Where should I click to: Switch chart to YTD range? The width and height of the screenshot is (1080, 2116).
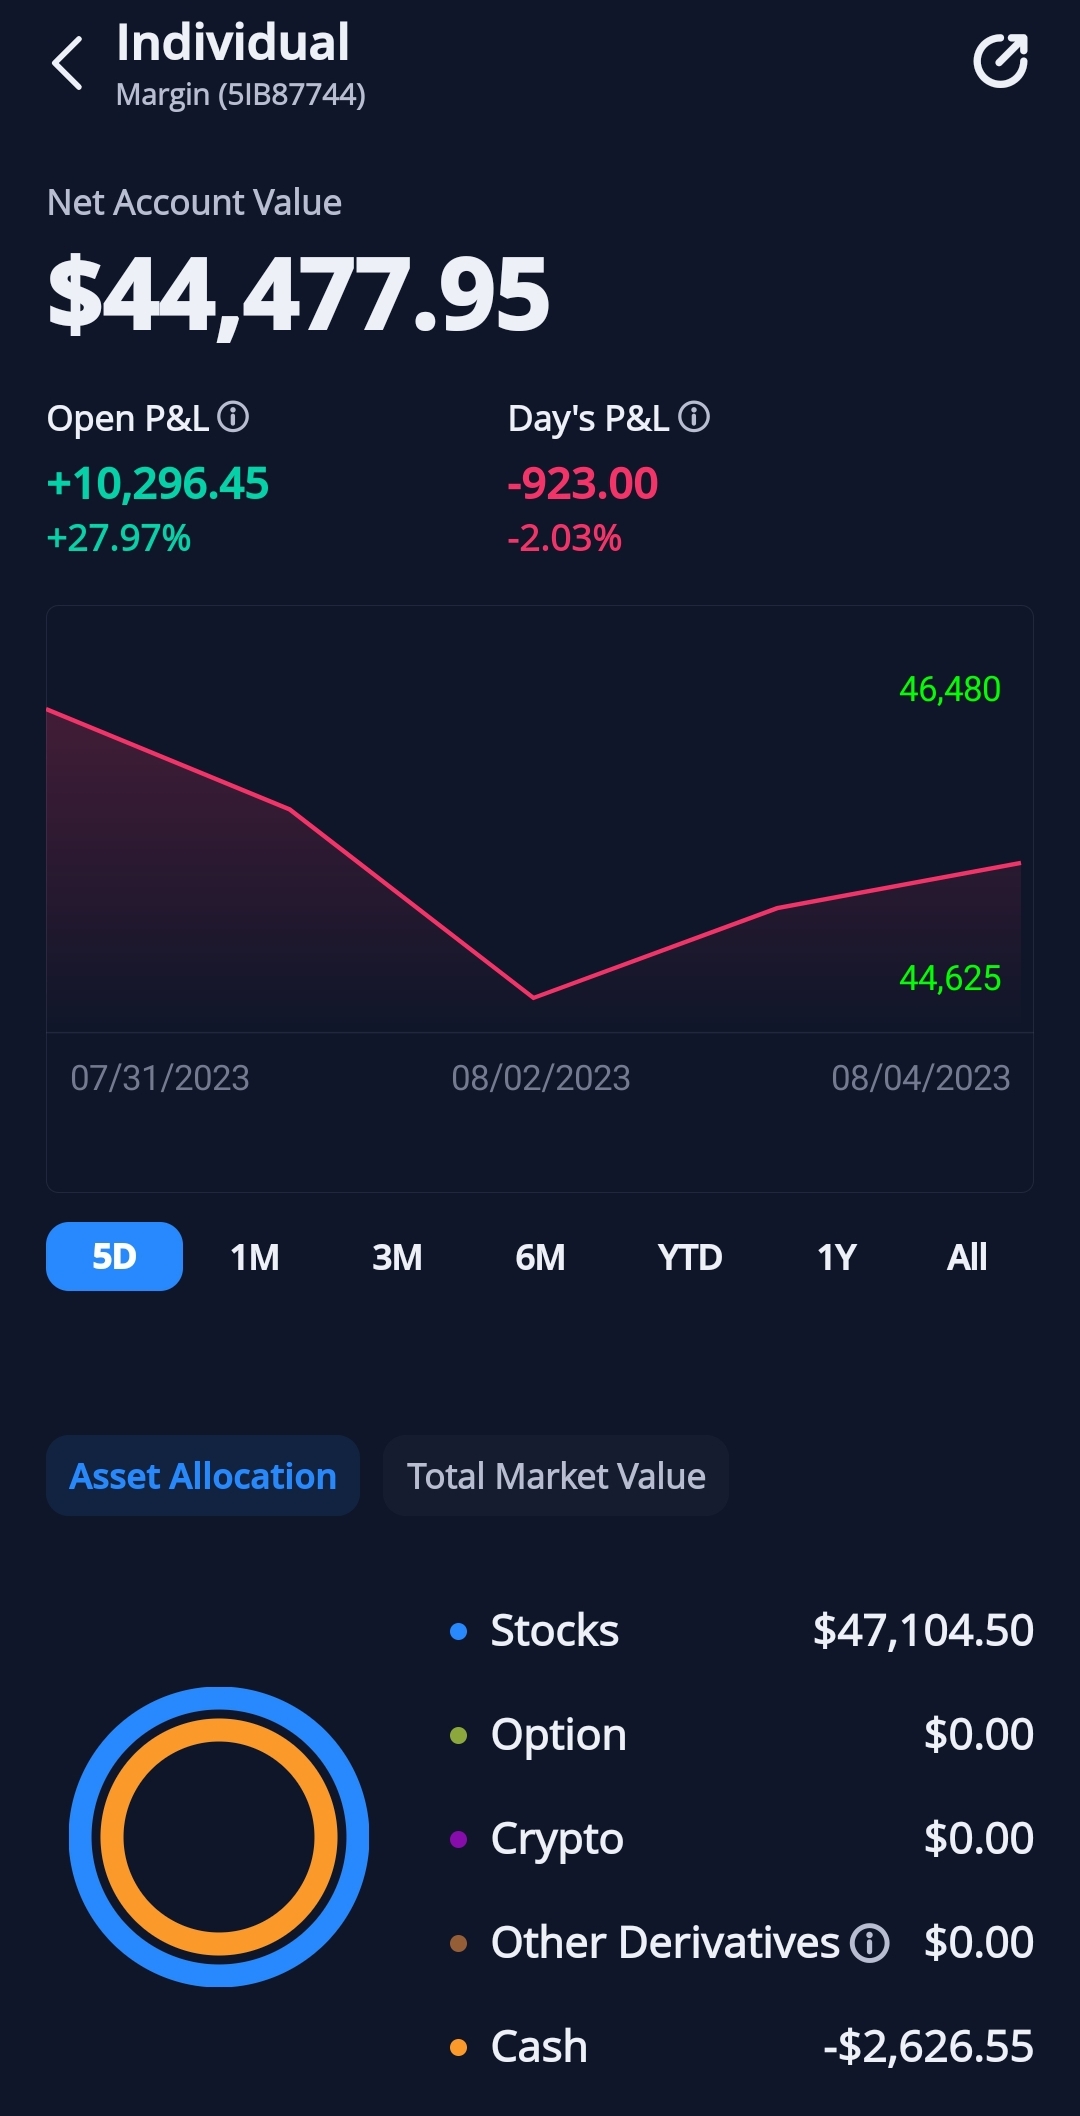[690, 1257]
